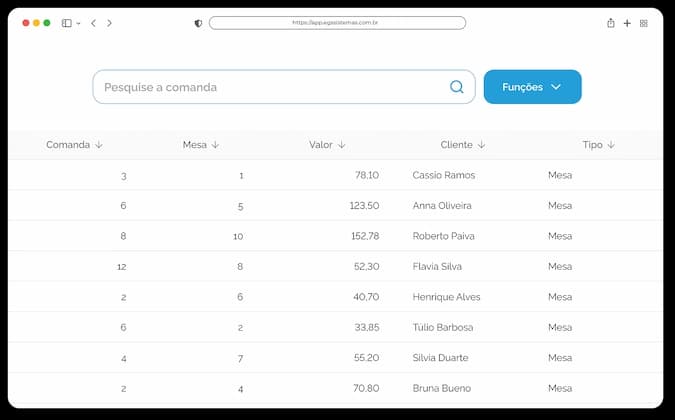Image resolution: width=675 pixels, height=420 pixels.
Task: Click the browser address bar
Action: [337, 23]
